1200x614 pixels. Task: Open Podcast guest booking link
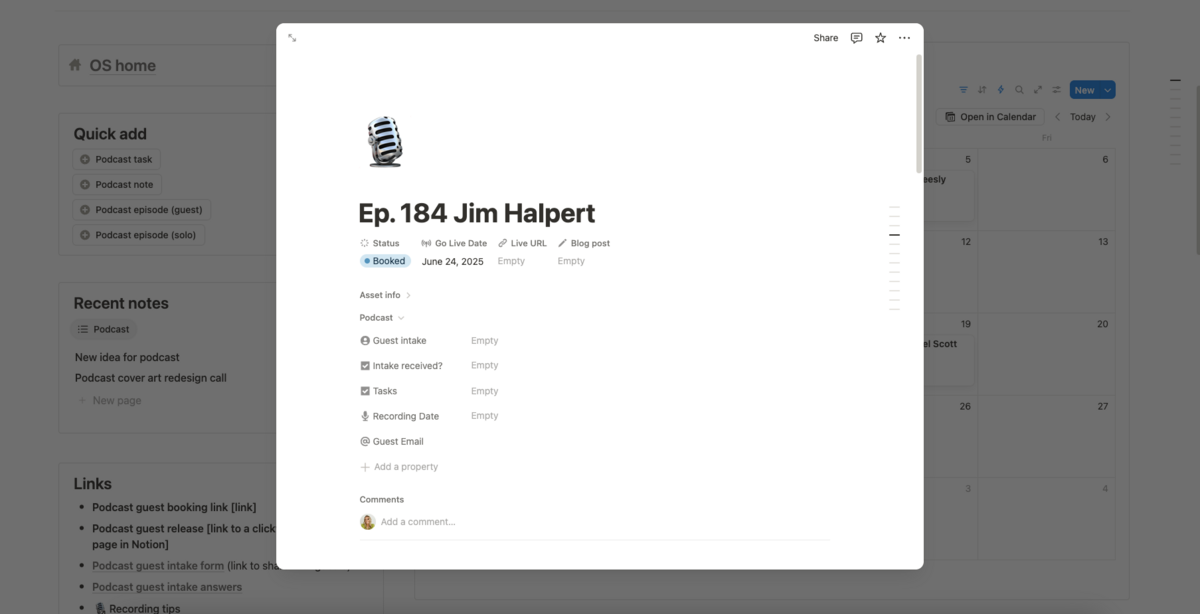174,507
